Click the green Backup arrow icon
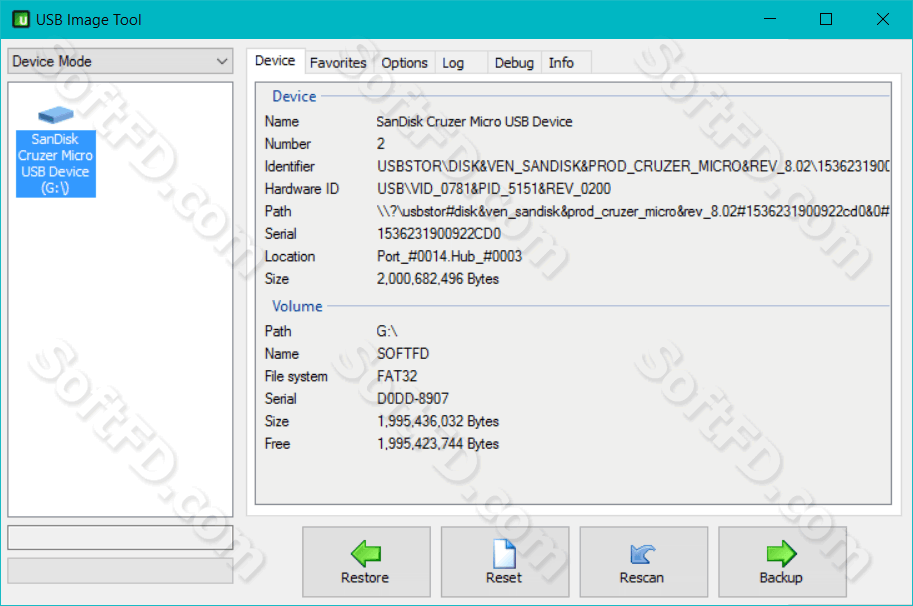Image resolution: width=913 pixels, height=606 pixels. pyautogui.click(x=781, y=553)
